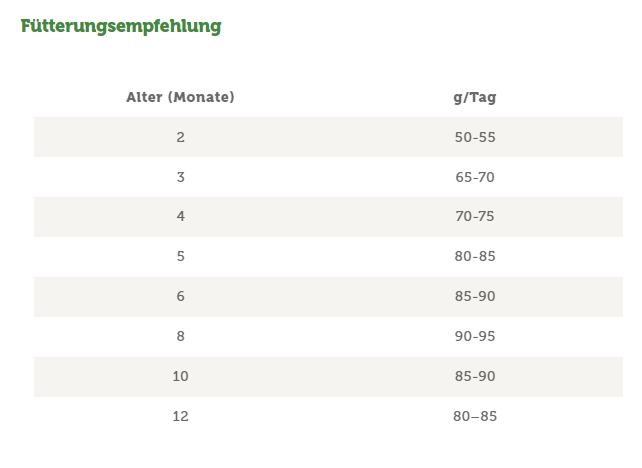Select the g/Tag column header
Viewport: 642px width, 468px height.
[x=474, y=97]
